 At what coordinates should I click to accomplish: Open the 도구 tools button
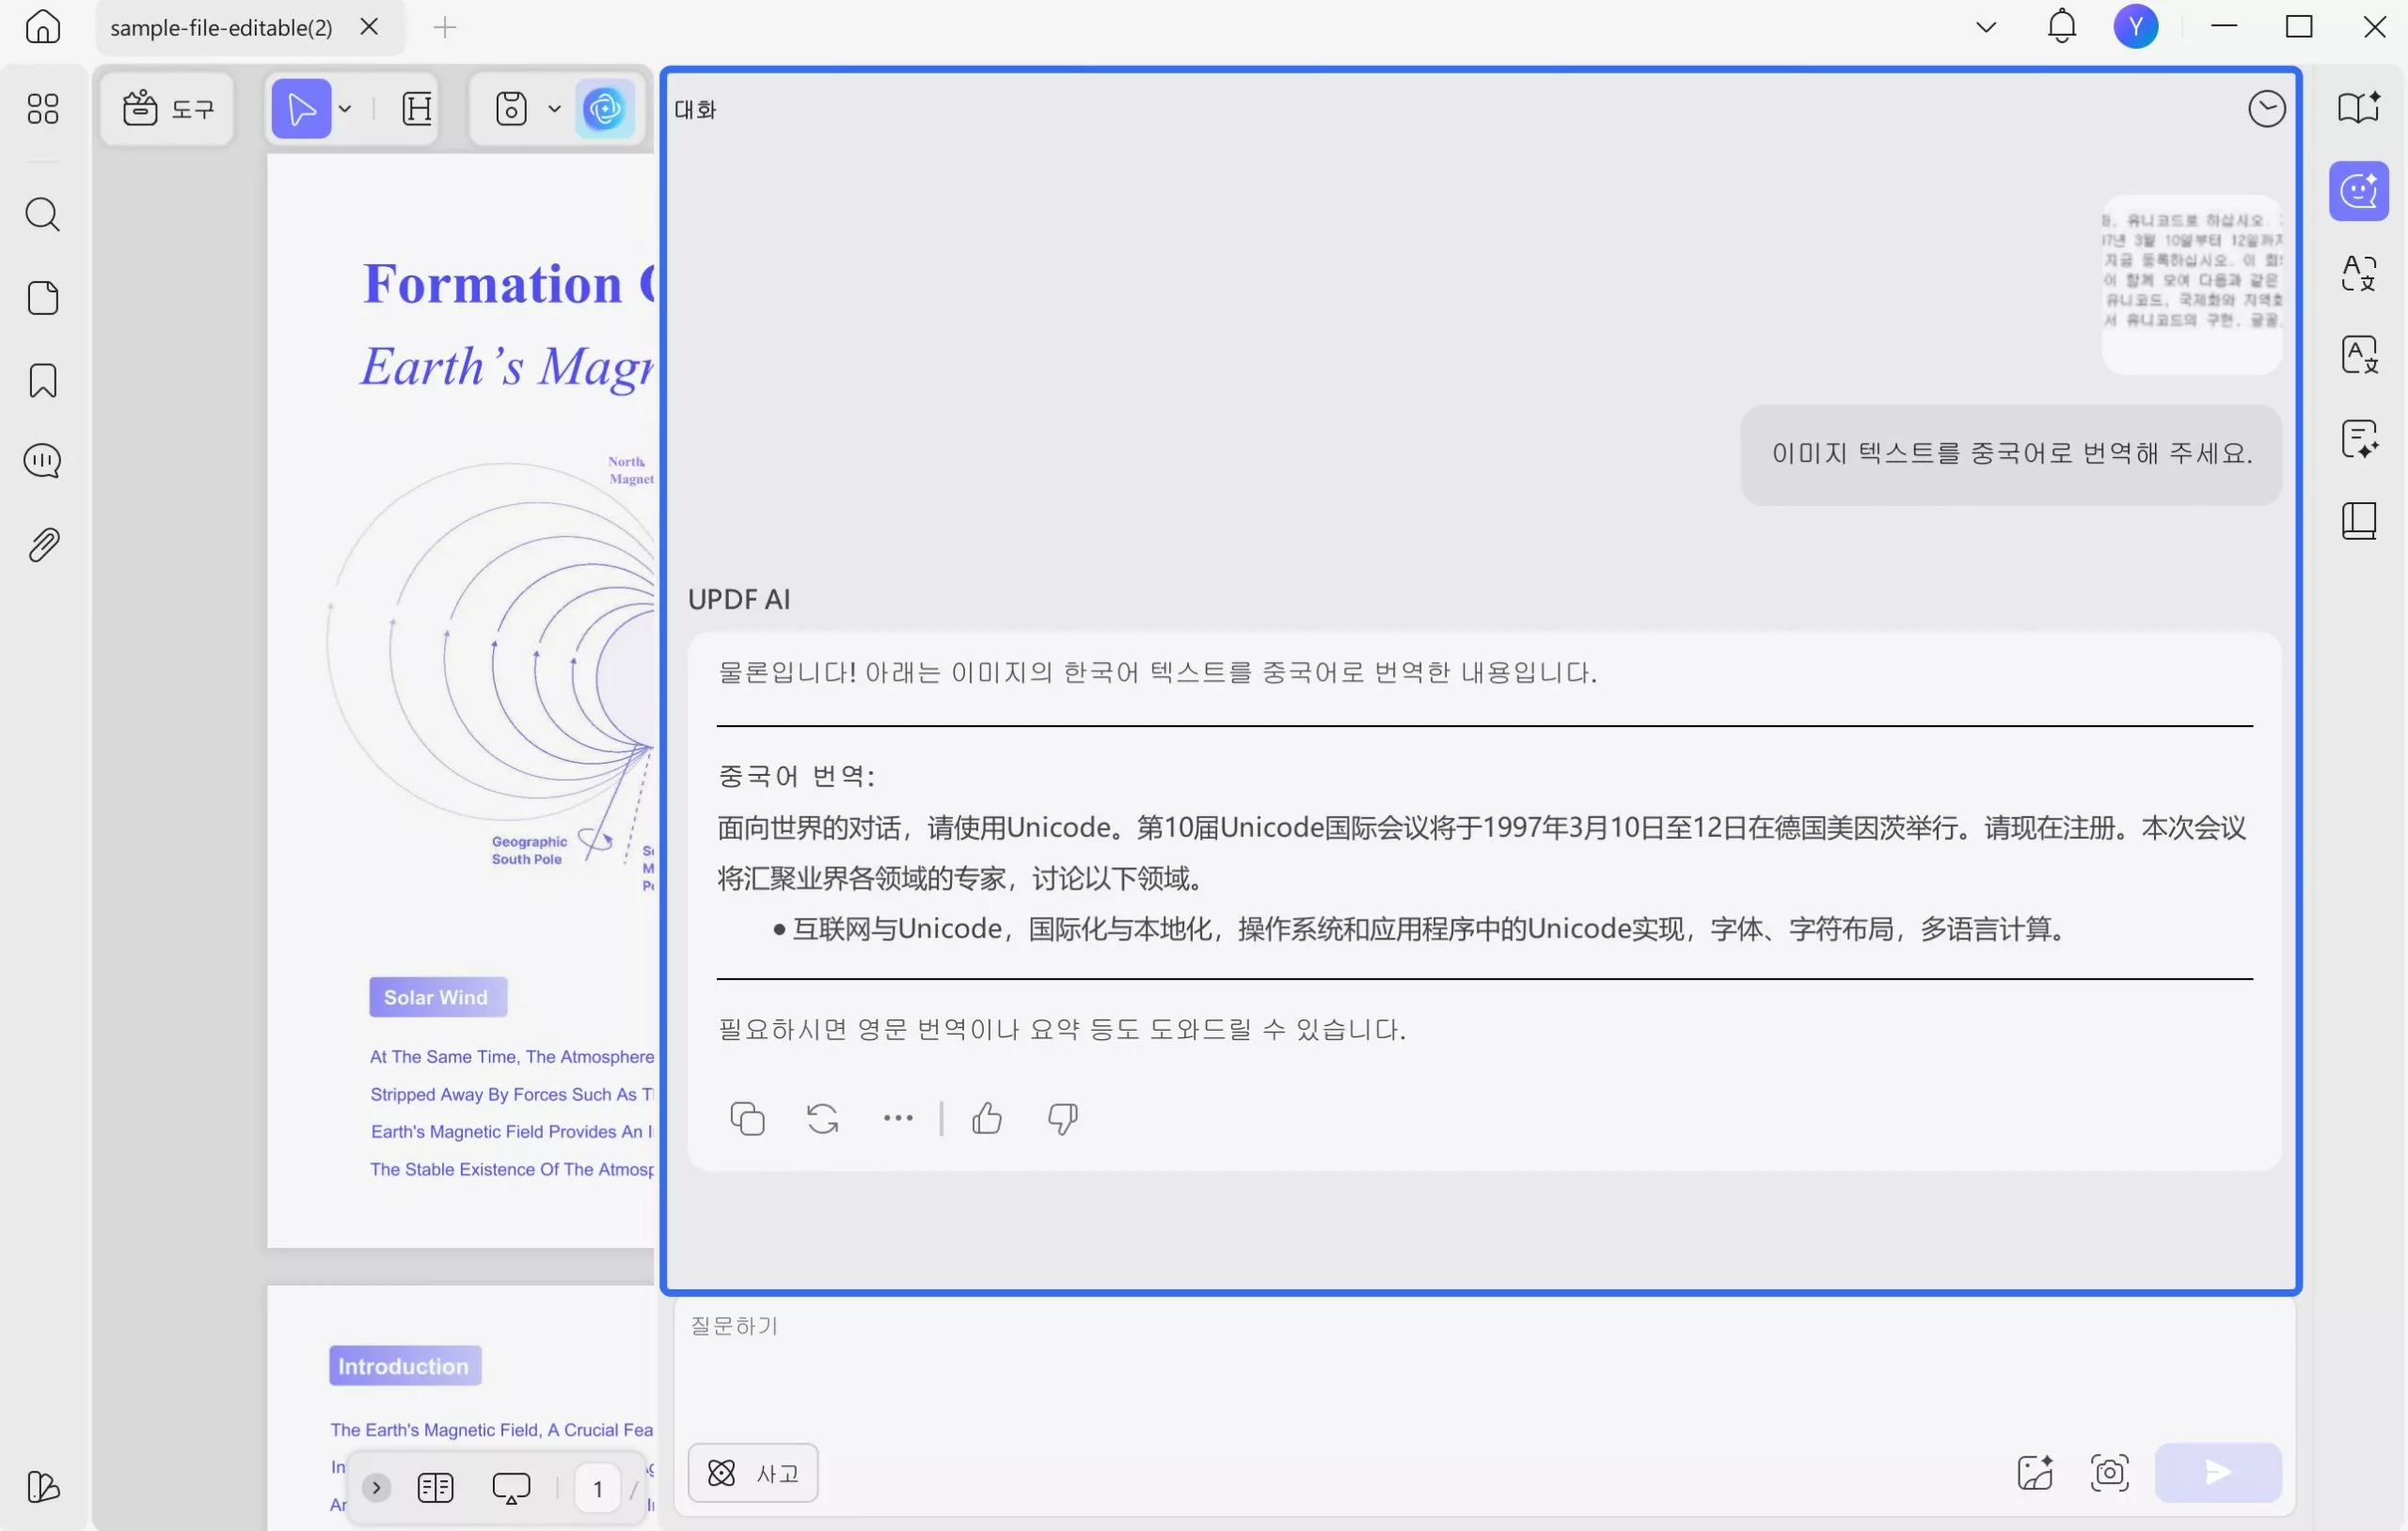click(x=168, y=108)
